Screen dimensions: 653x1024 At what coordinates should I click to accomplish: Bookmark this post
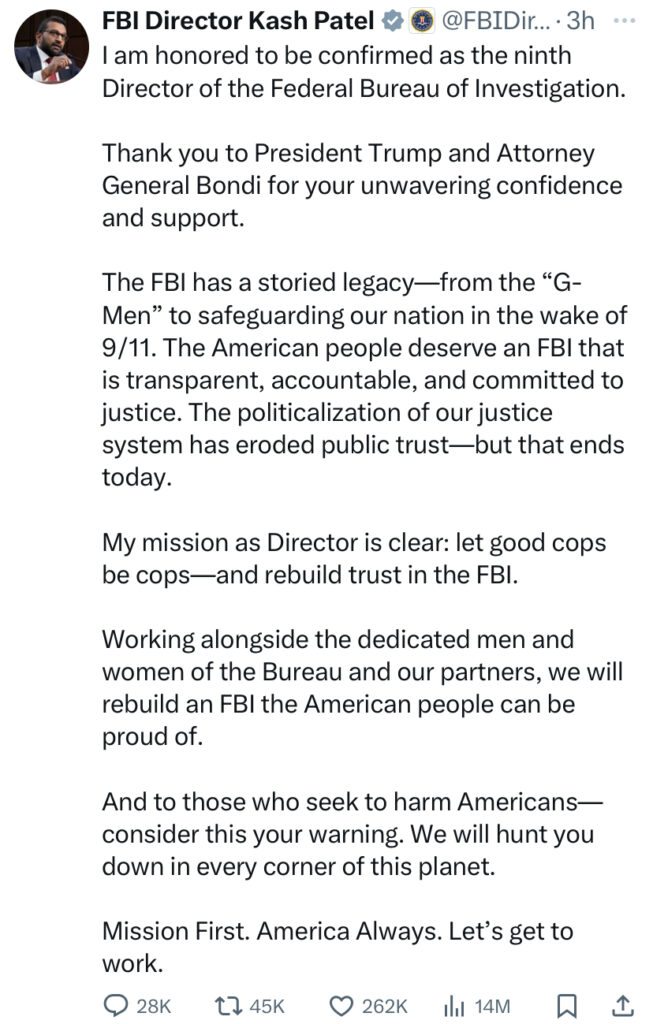coord(567,1006)
